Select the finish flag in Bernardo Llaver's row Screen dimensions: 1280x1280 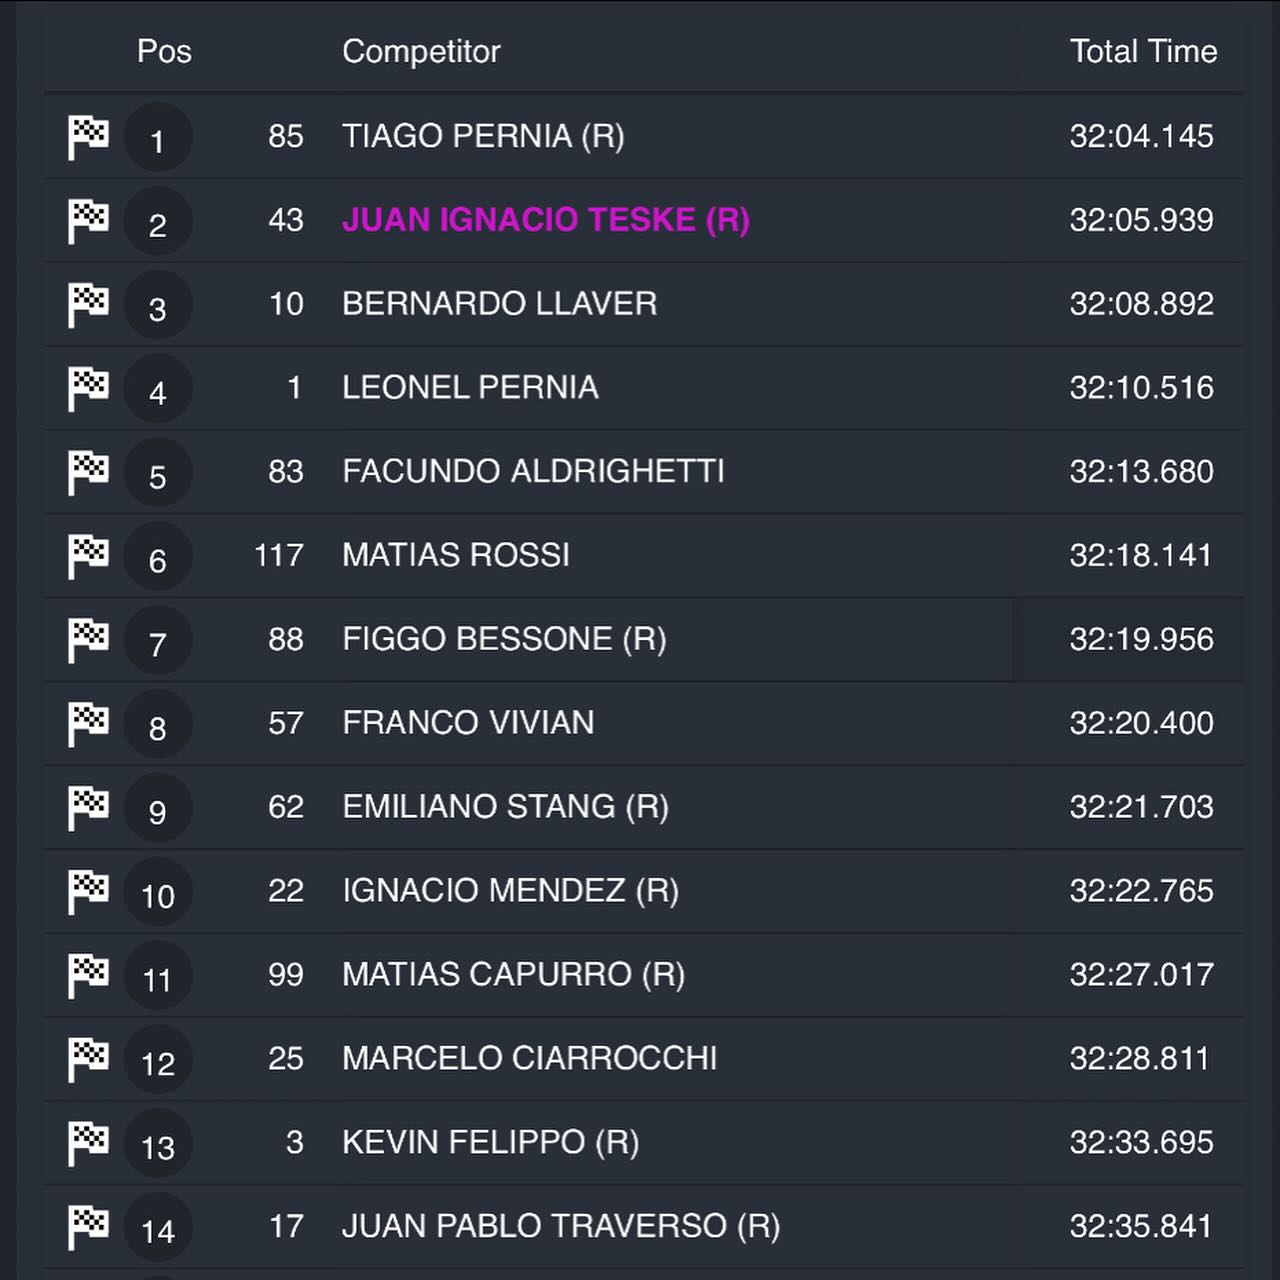(x=88, y=305)
